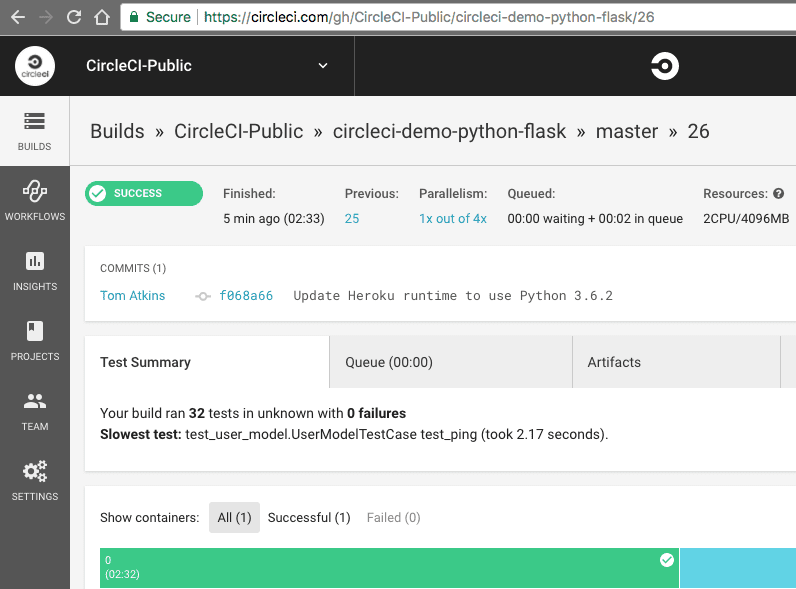The image size is (796, 589).
Task: Filter to Successful (1) containers
Action: click(x=309, y=517)
